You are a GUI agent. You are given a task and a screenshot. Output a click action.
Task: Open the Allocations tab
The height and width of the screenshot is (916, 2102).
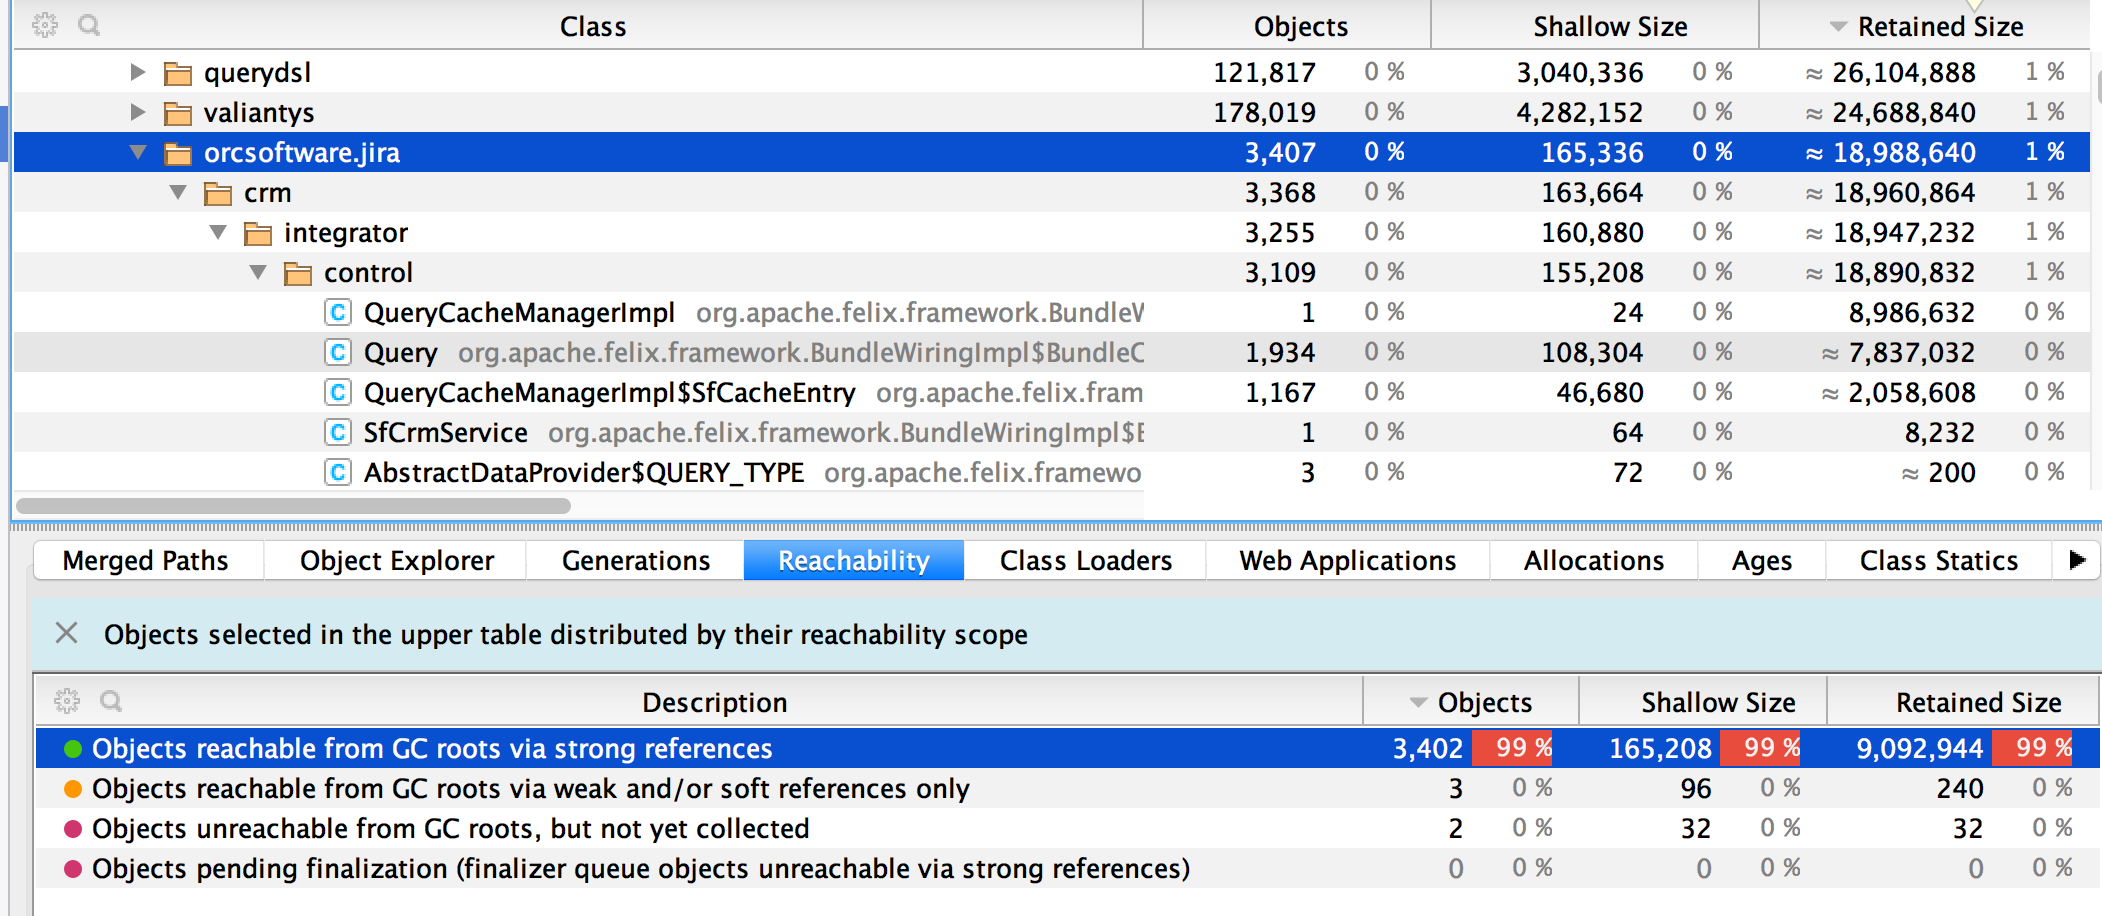point(1593,560)
